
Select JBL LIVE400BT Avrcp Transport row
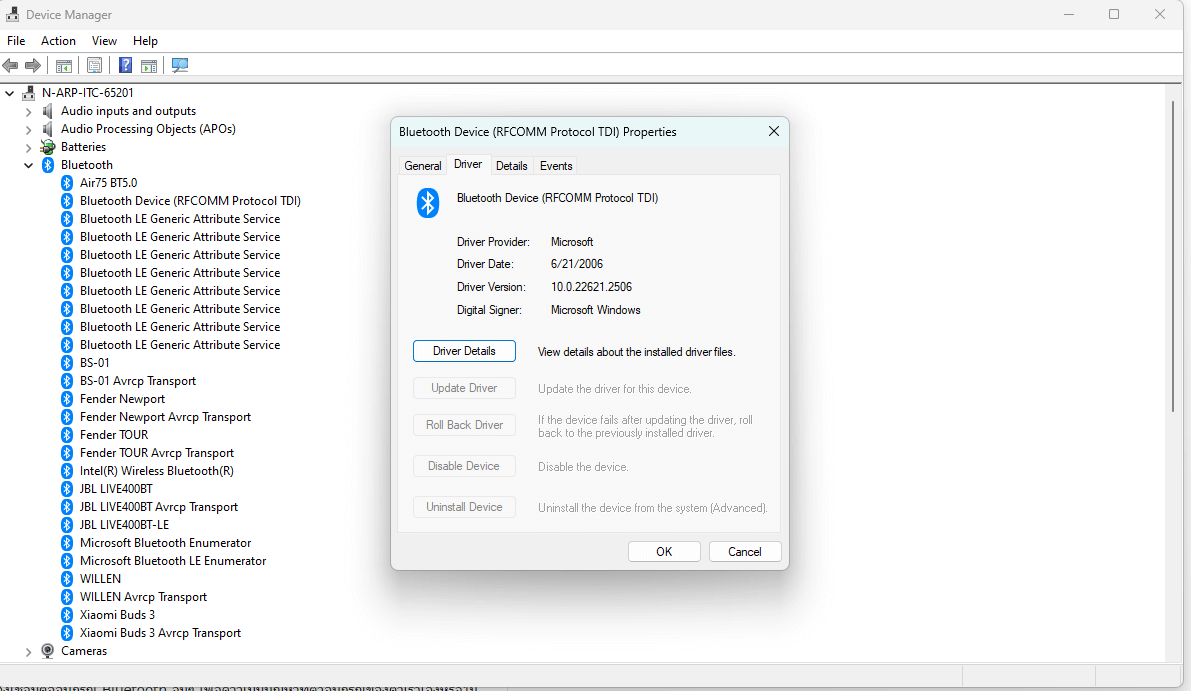pos(159,507)
